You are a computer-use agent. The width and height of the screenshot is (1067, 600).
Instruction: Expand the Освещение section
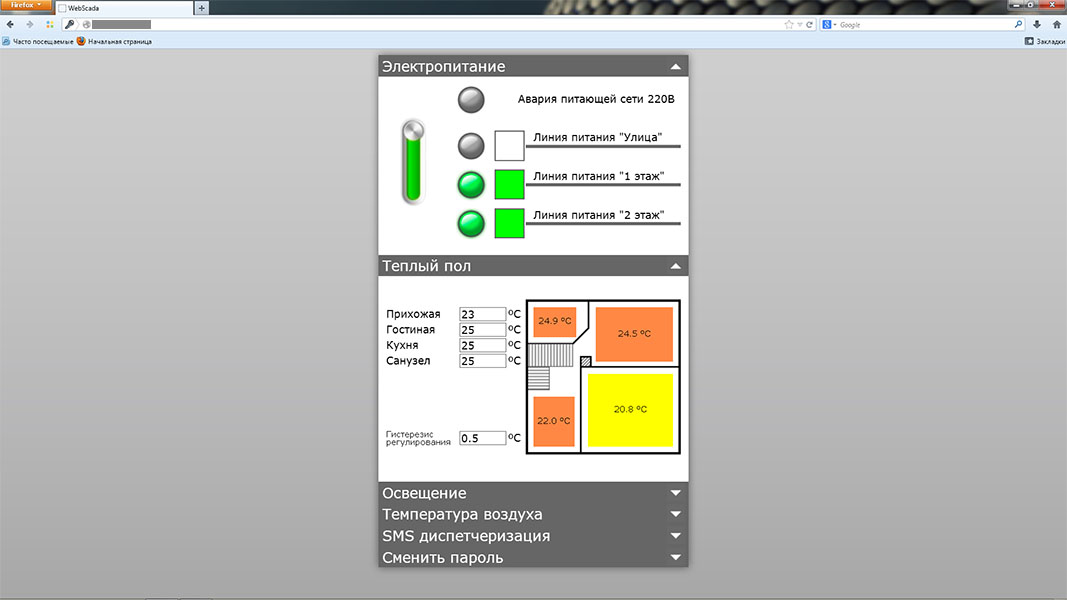pos(676,493)
